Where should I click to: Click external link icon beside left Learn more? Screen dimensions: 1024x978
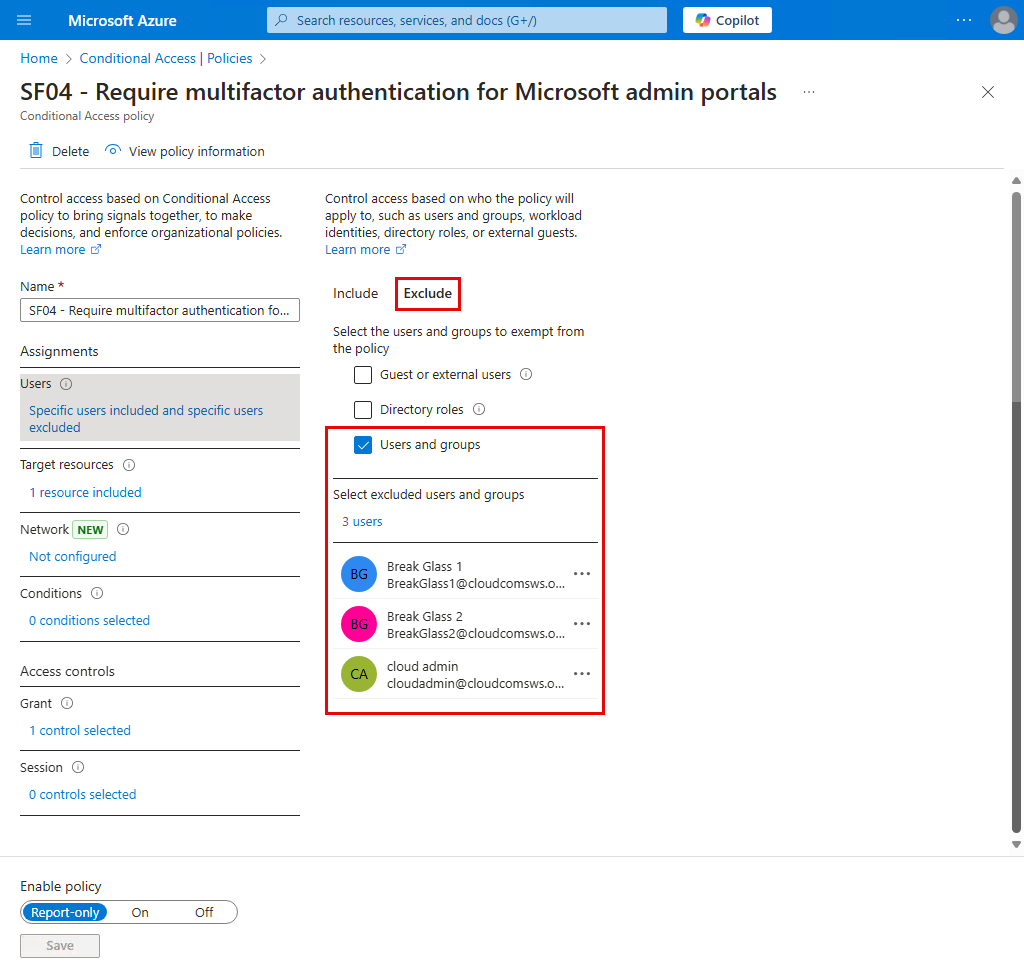(x=96, y=249)
